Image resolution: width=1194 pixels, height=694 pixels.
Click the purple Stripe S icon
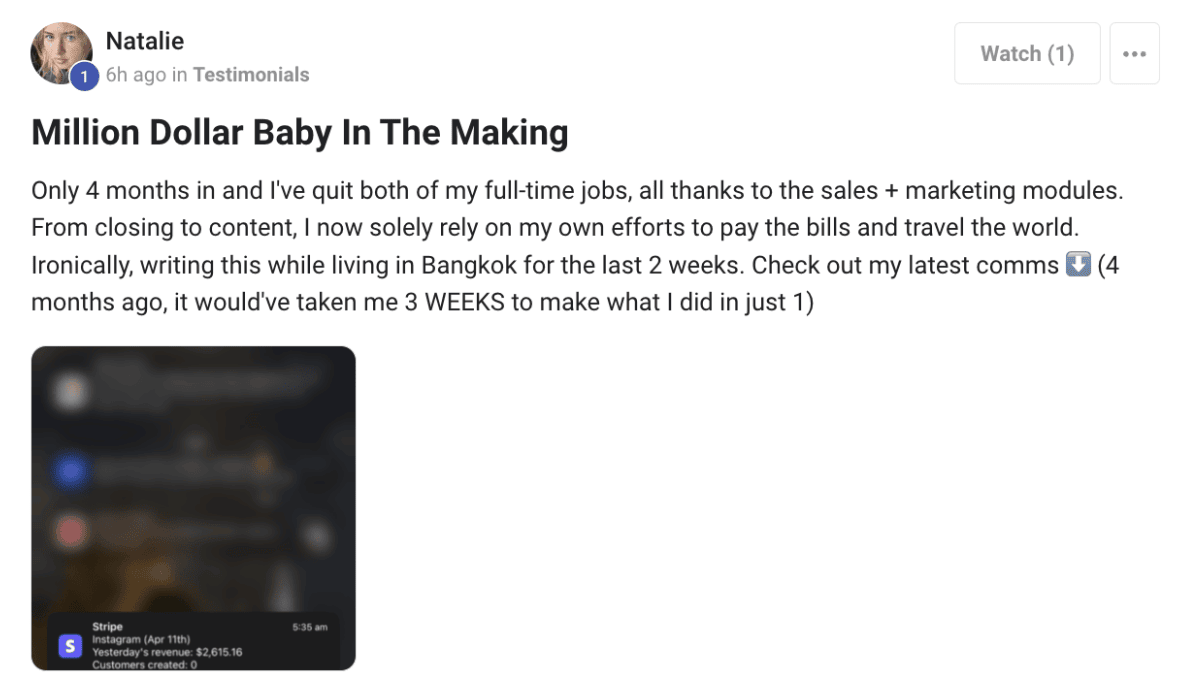(70, 646)
